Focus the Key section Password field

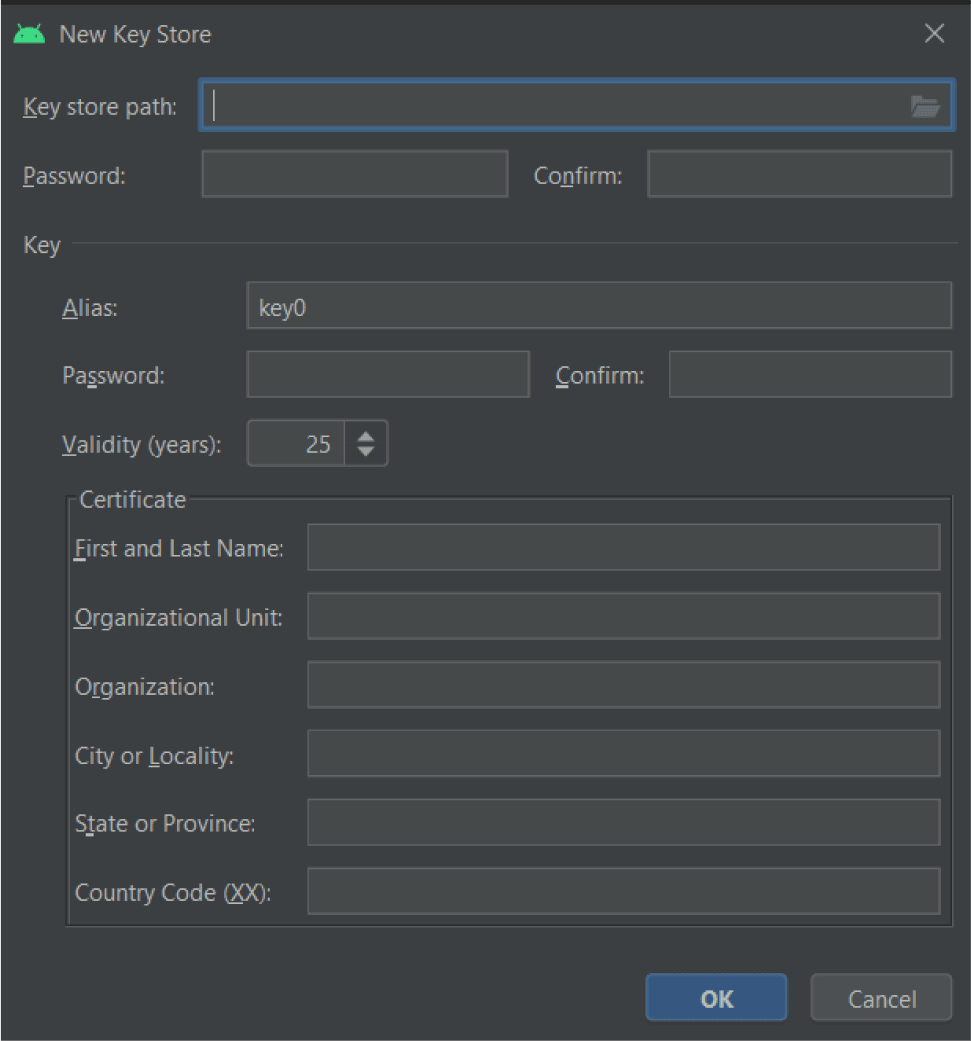click(x=387, y=375)
